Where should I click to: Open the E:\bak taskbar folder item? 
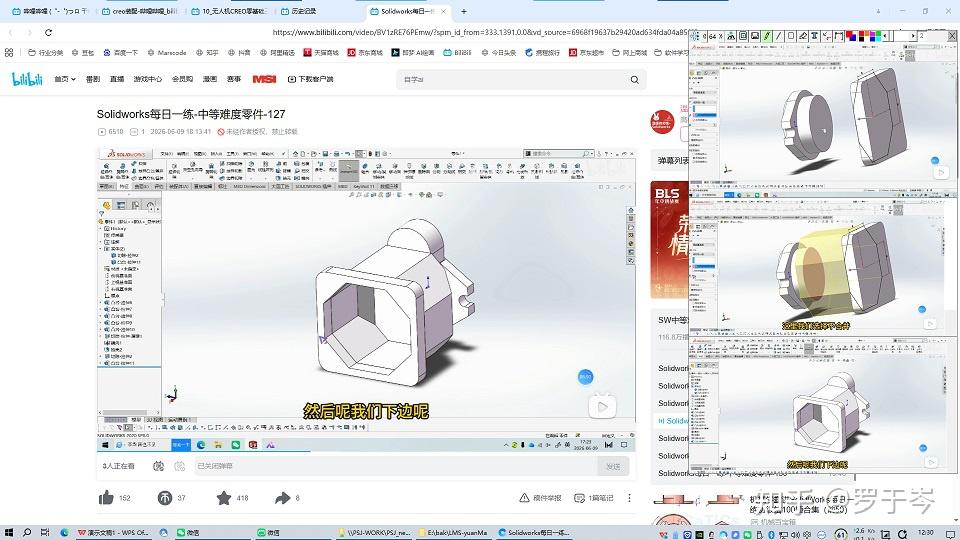coord(453,533)
